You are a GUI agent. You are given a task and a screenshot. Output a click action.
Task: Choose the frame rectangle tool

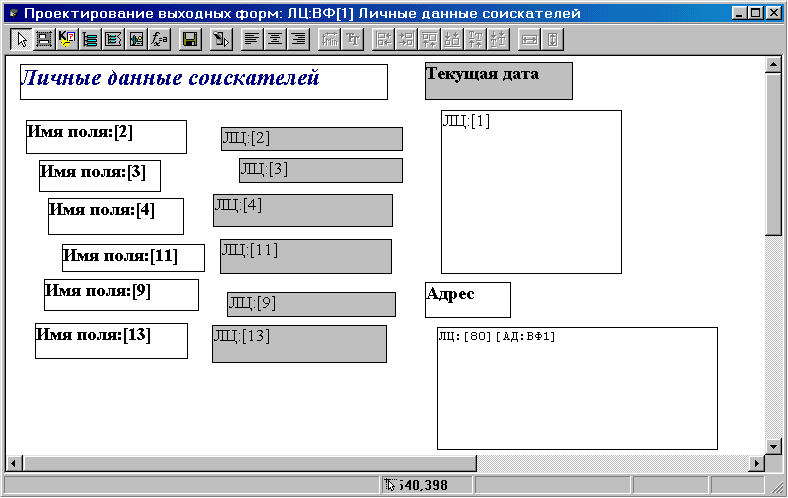click(x=44, y=39)
